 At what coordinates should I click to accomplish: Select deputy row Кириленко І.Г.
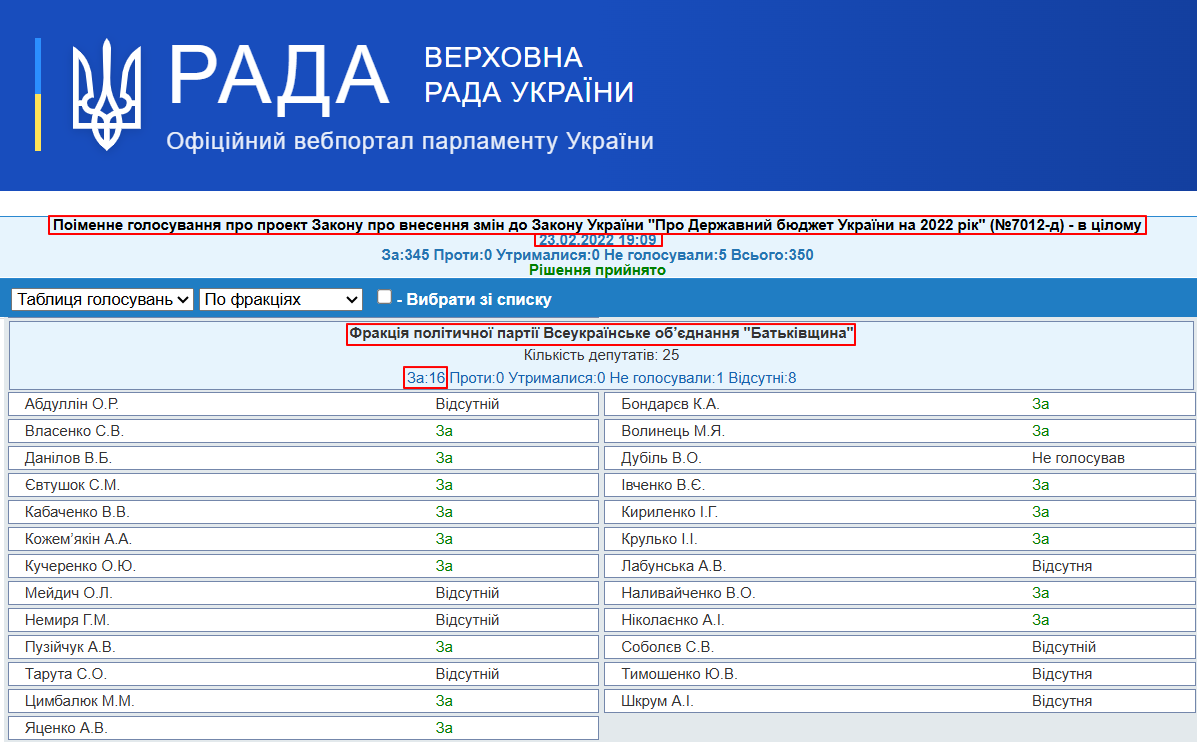click(x=900, y=512)
